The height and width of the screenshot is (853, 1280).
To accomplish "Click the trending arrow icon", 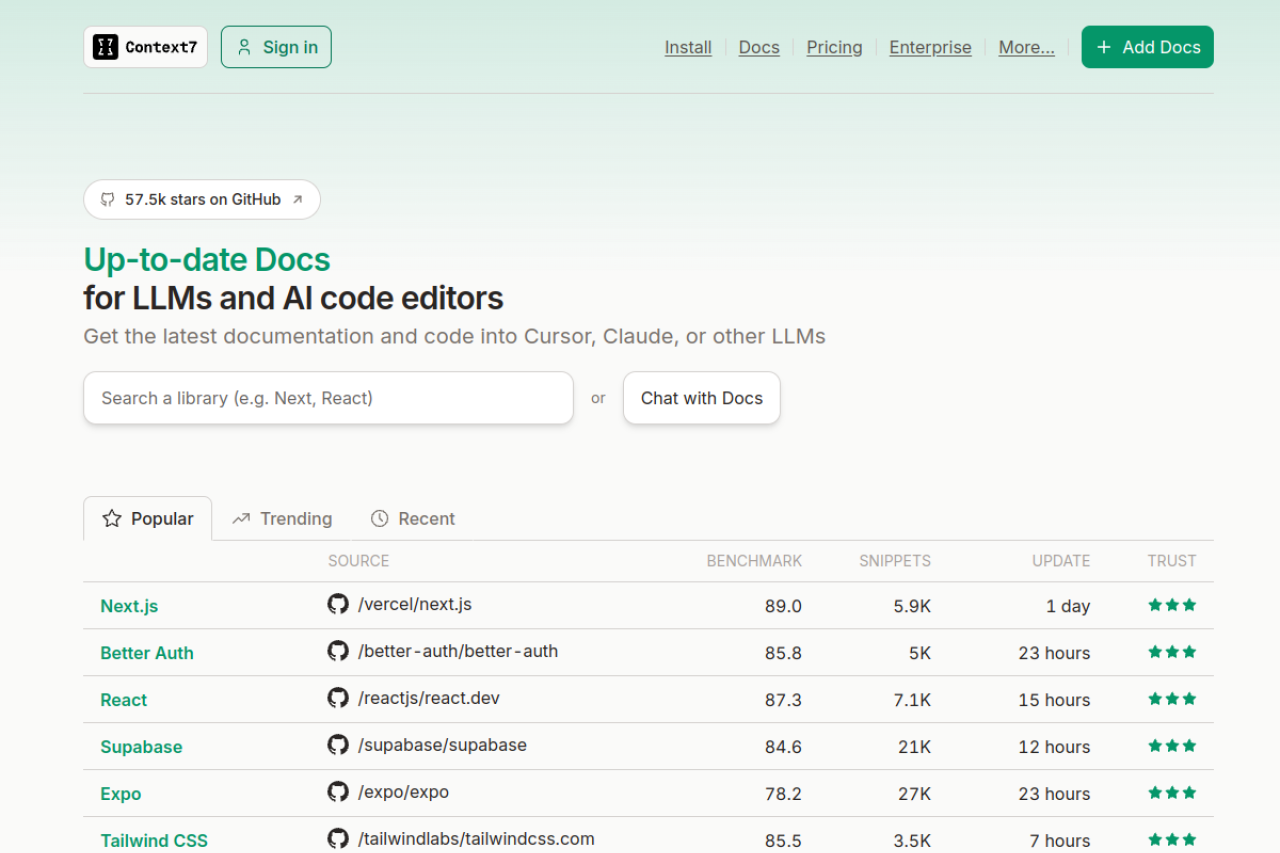I will point(241,518).
